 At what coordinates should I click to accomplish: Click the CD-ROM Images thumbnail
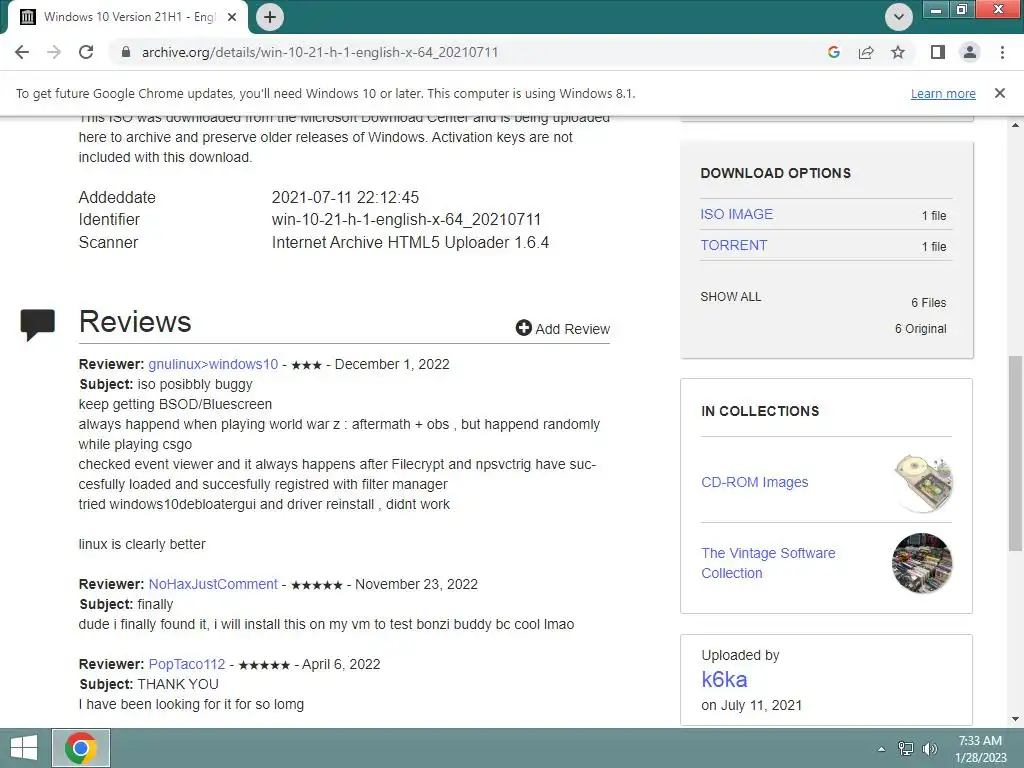click(923, 483)
